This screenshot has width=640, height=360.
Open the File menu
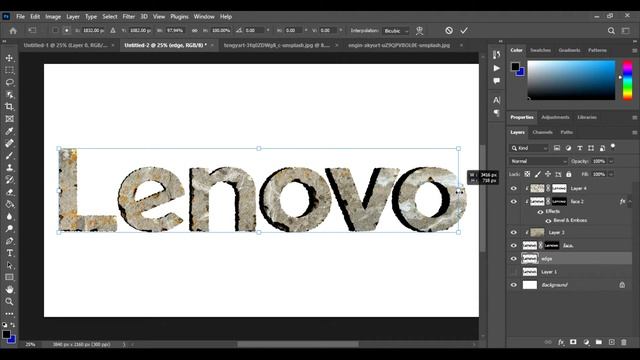[x=20, y=17]
